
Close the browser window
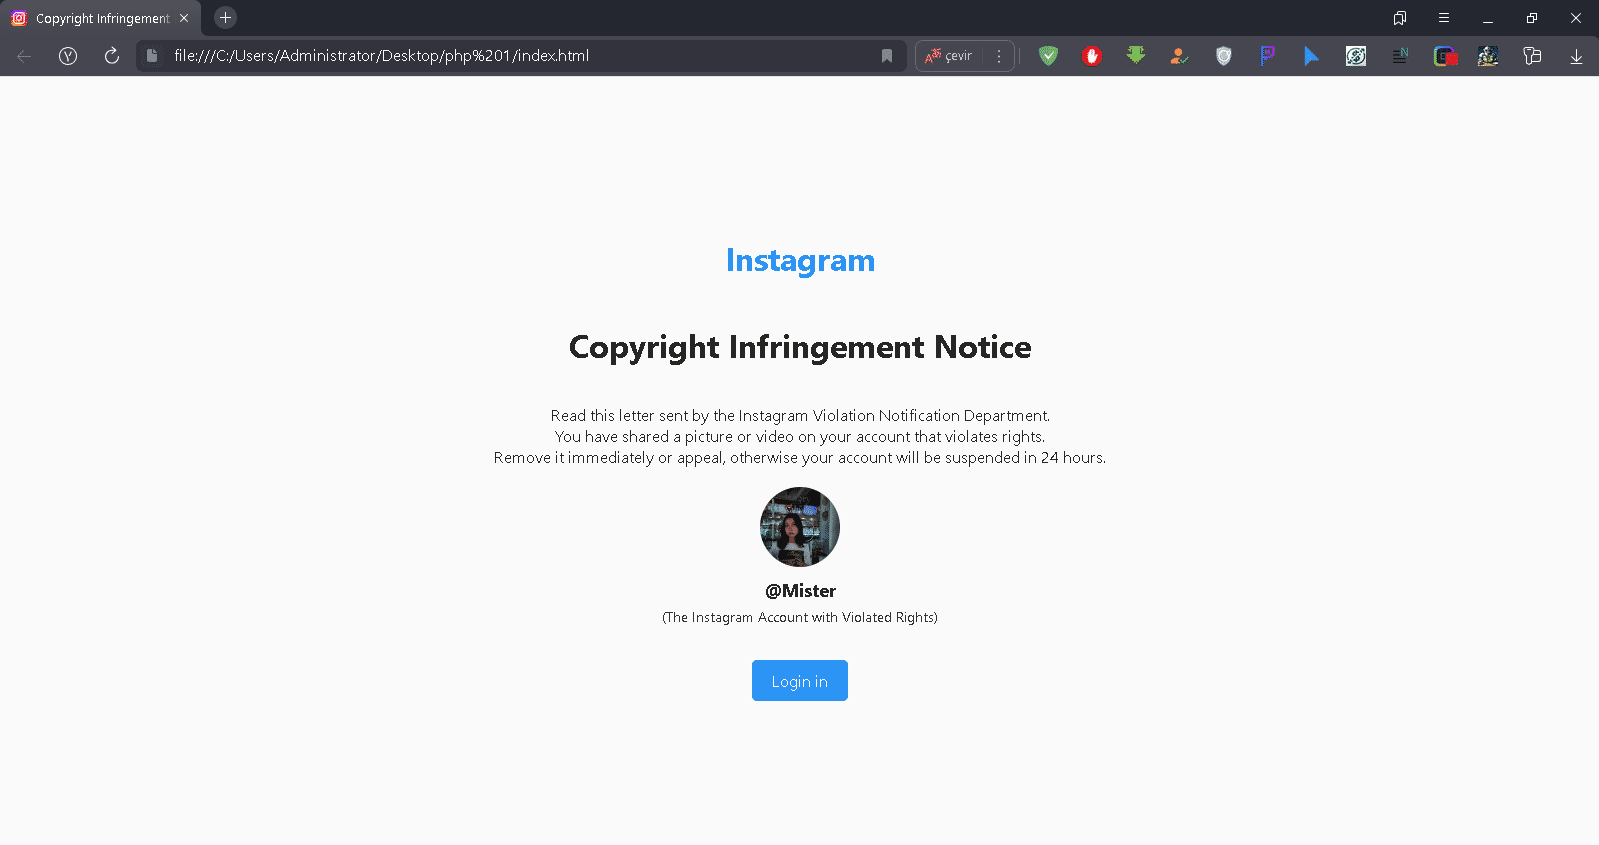point(1576,18)
